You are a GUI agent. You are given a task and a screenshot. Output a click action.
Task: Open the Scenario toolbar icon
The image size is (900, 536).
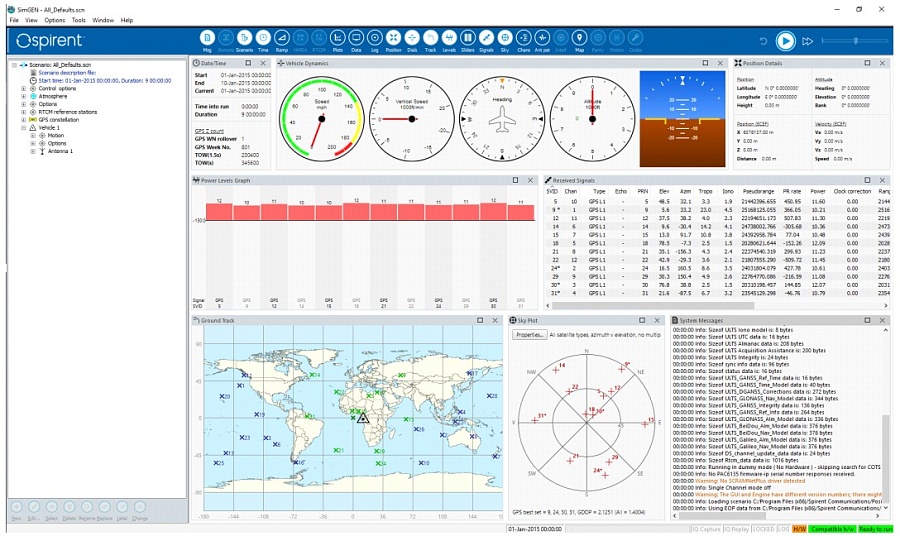point(244,39)
